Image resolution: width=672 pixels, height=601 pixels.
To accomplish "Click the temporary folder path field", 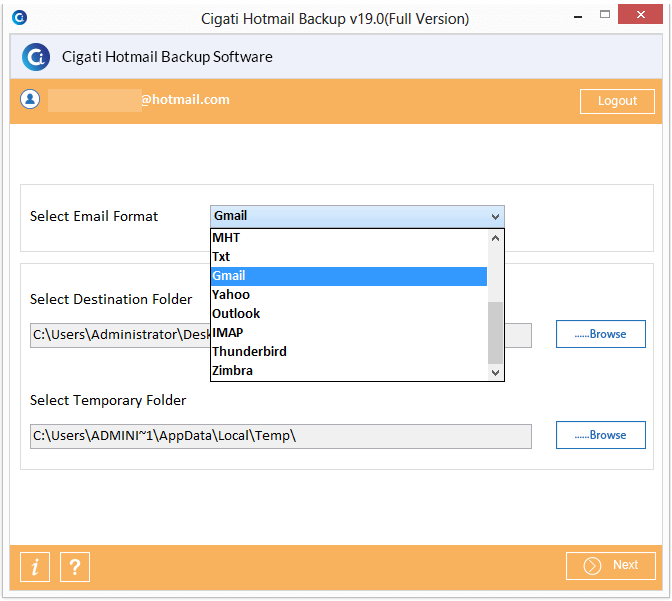I will pos(281,436).
